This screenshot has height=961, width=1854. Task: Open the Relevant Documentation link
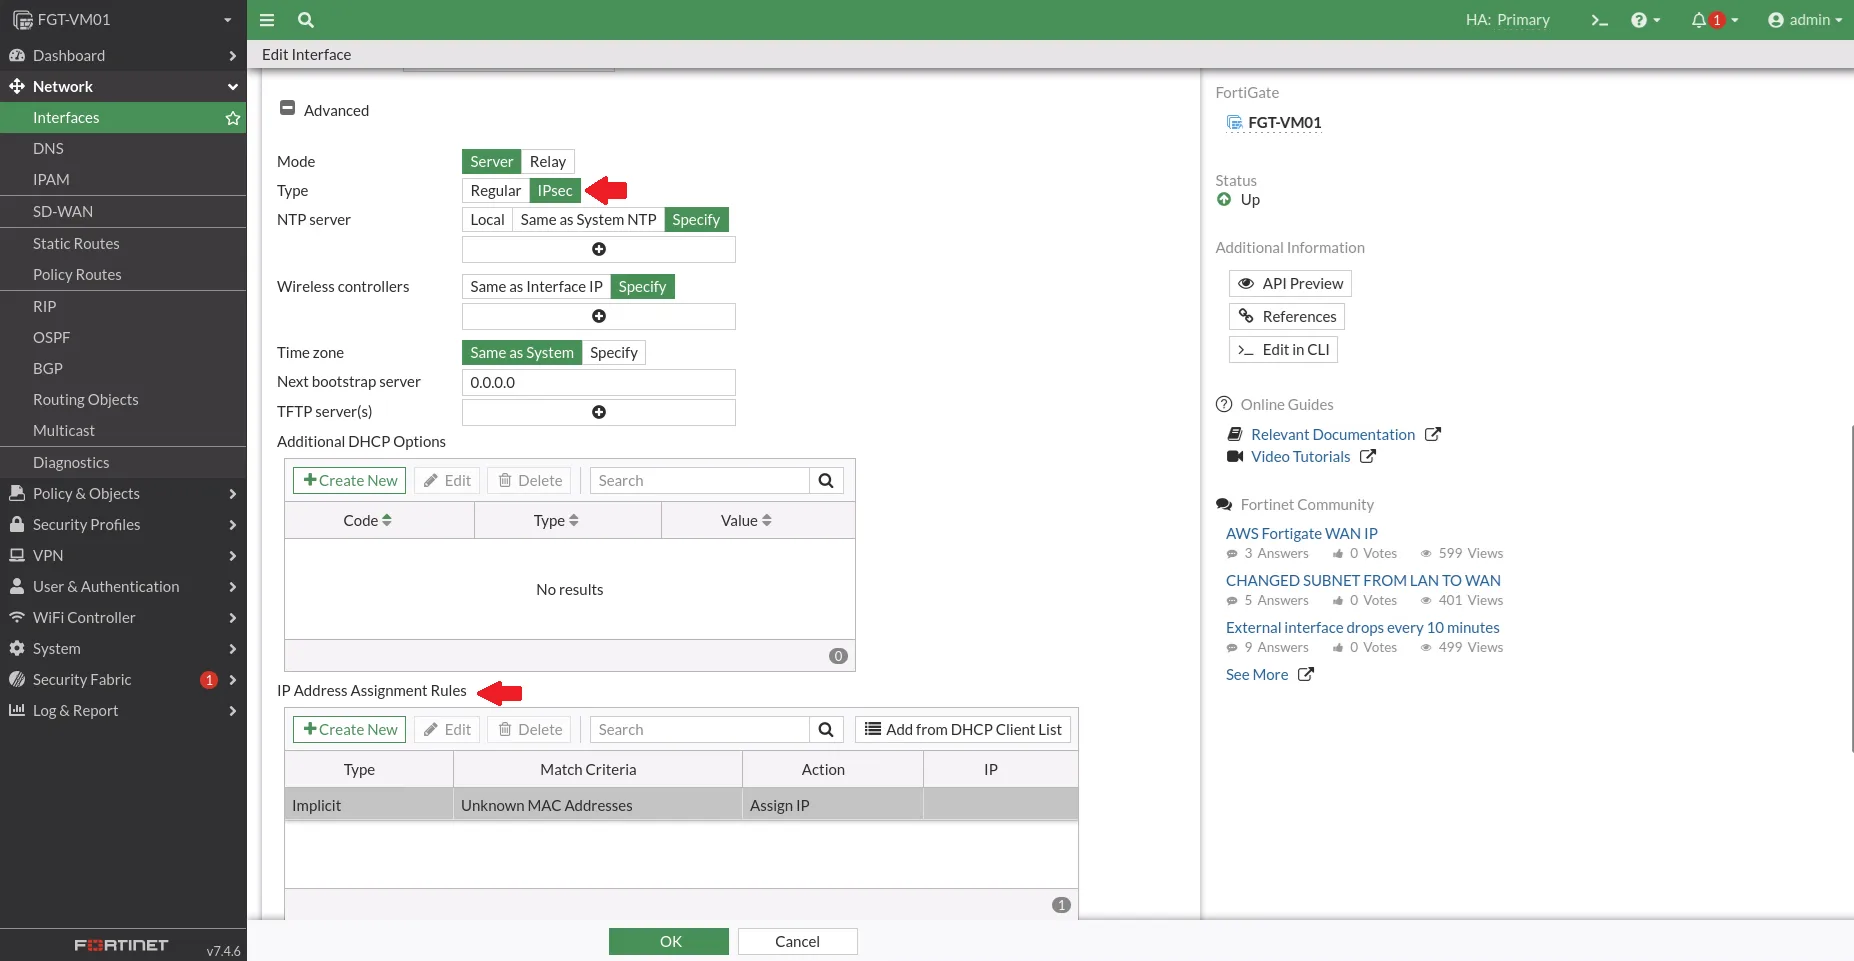click(1332, 435)
